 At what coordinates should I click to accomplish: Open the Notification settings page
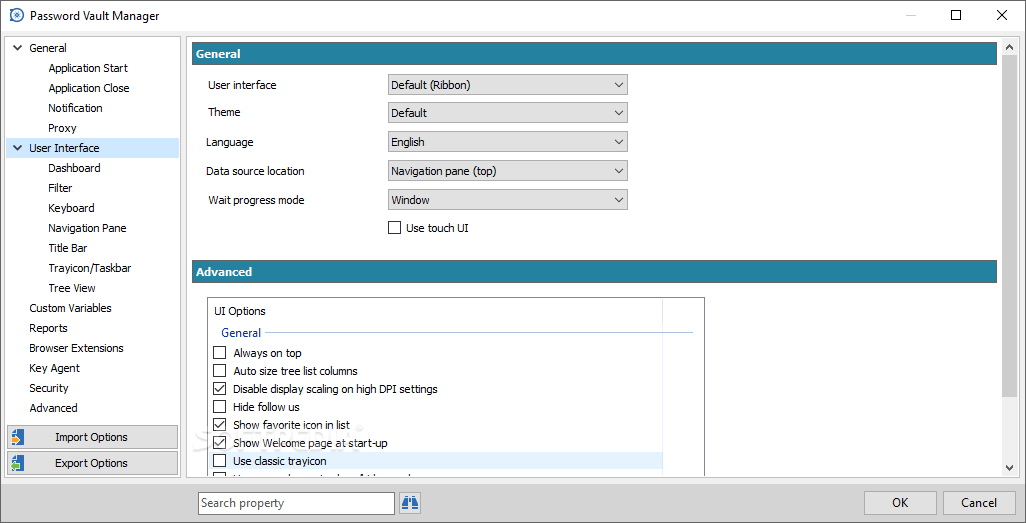pyautogui.click(x=75, y=108)
